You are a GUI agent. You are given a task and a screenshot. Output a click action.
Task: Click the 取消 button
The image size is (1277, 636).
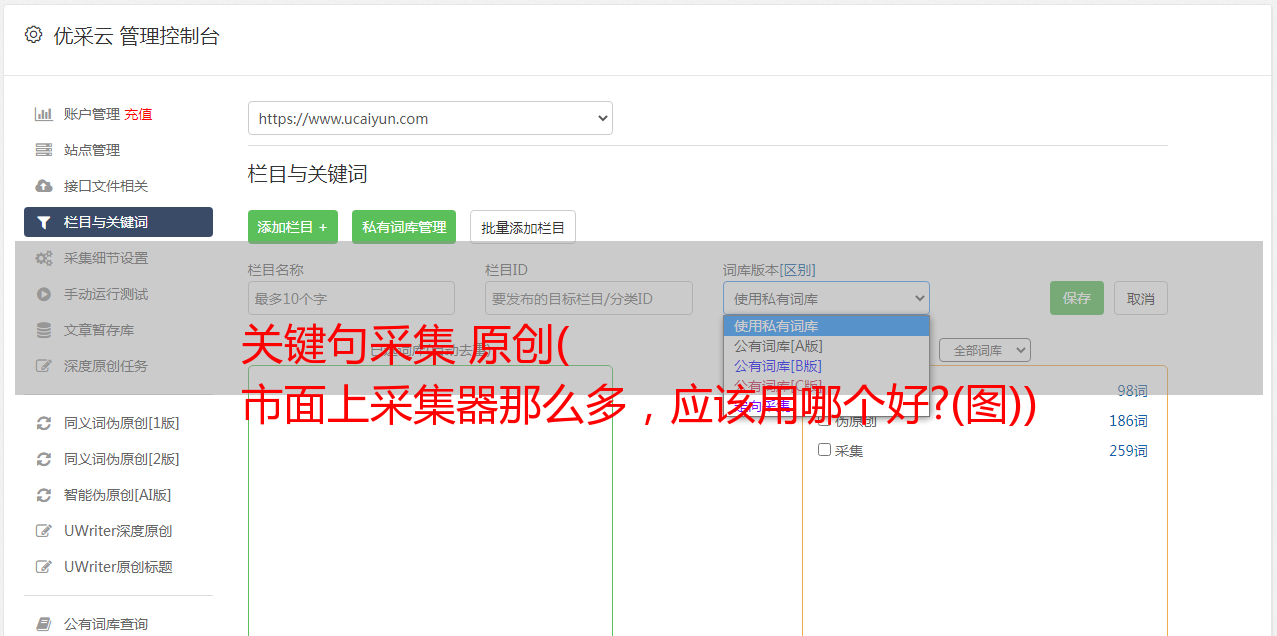point(1141,298)
